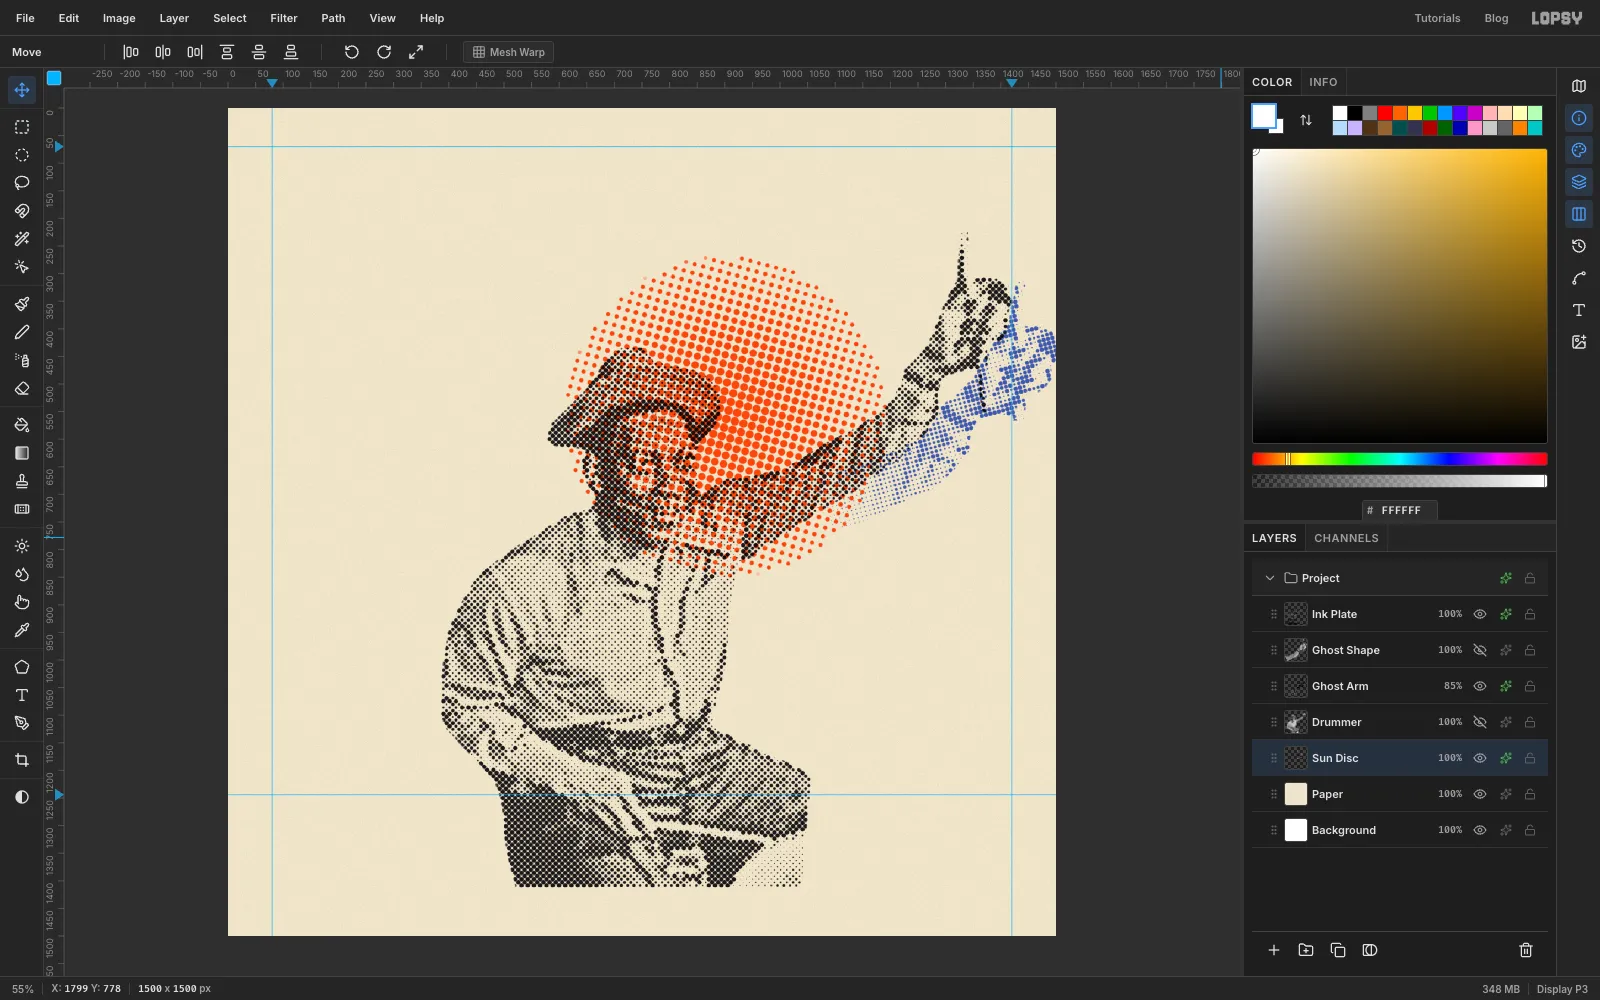Open the Layer menu
The image size is (1600, 1000).
point(174,18)
